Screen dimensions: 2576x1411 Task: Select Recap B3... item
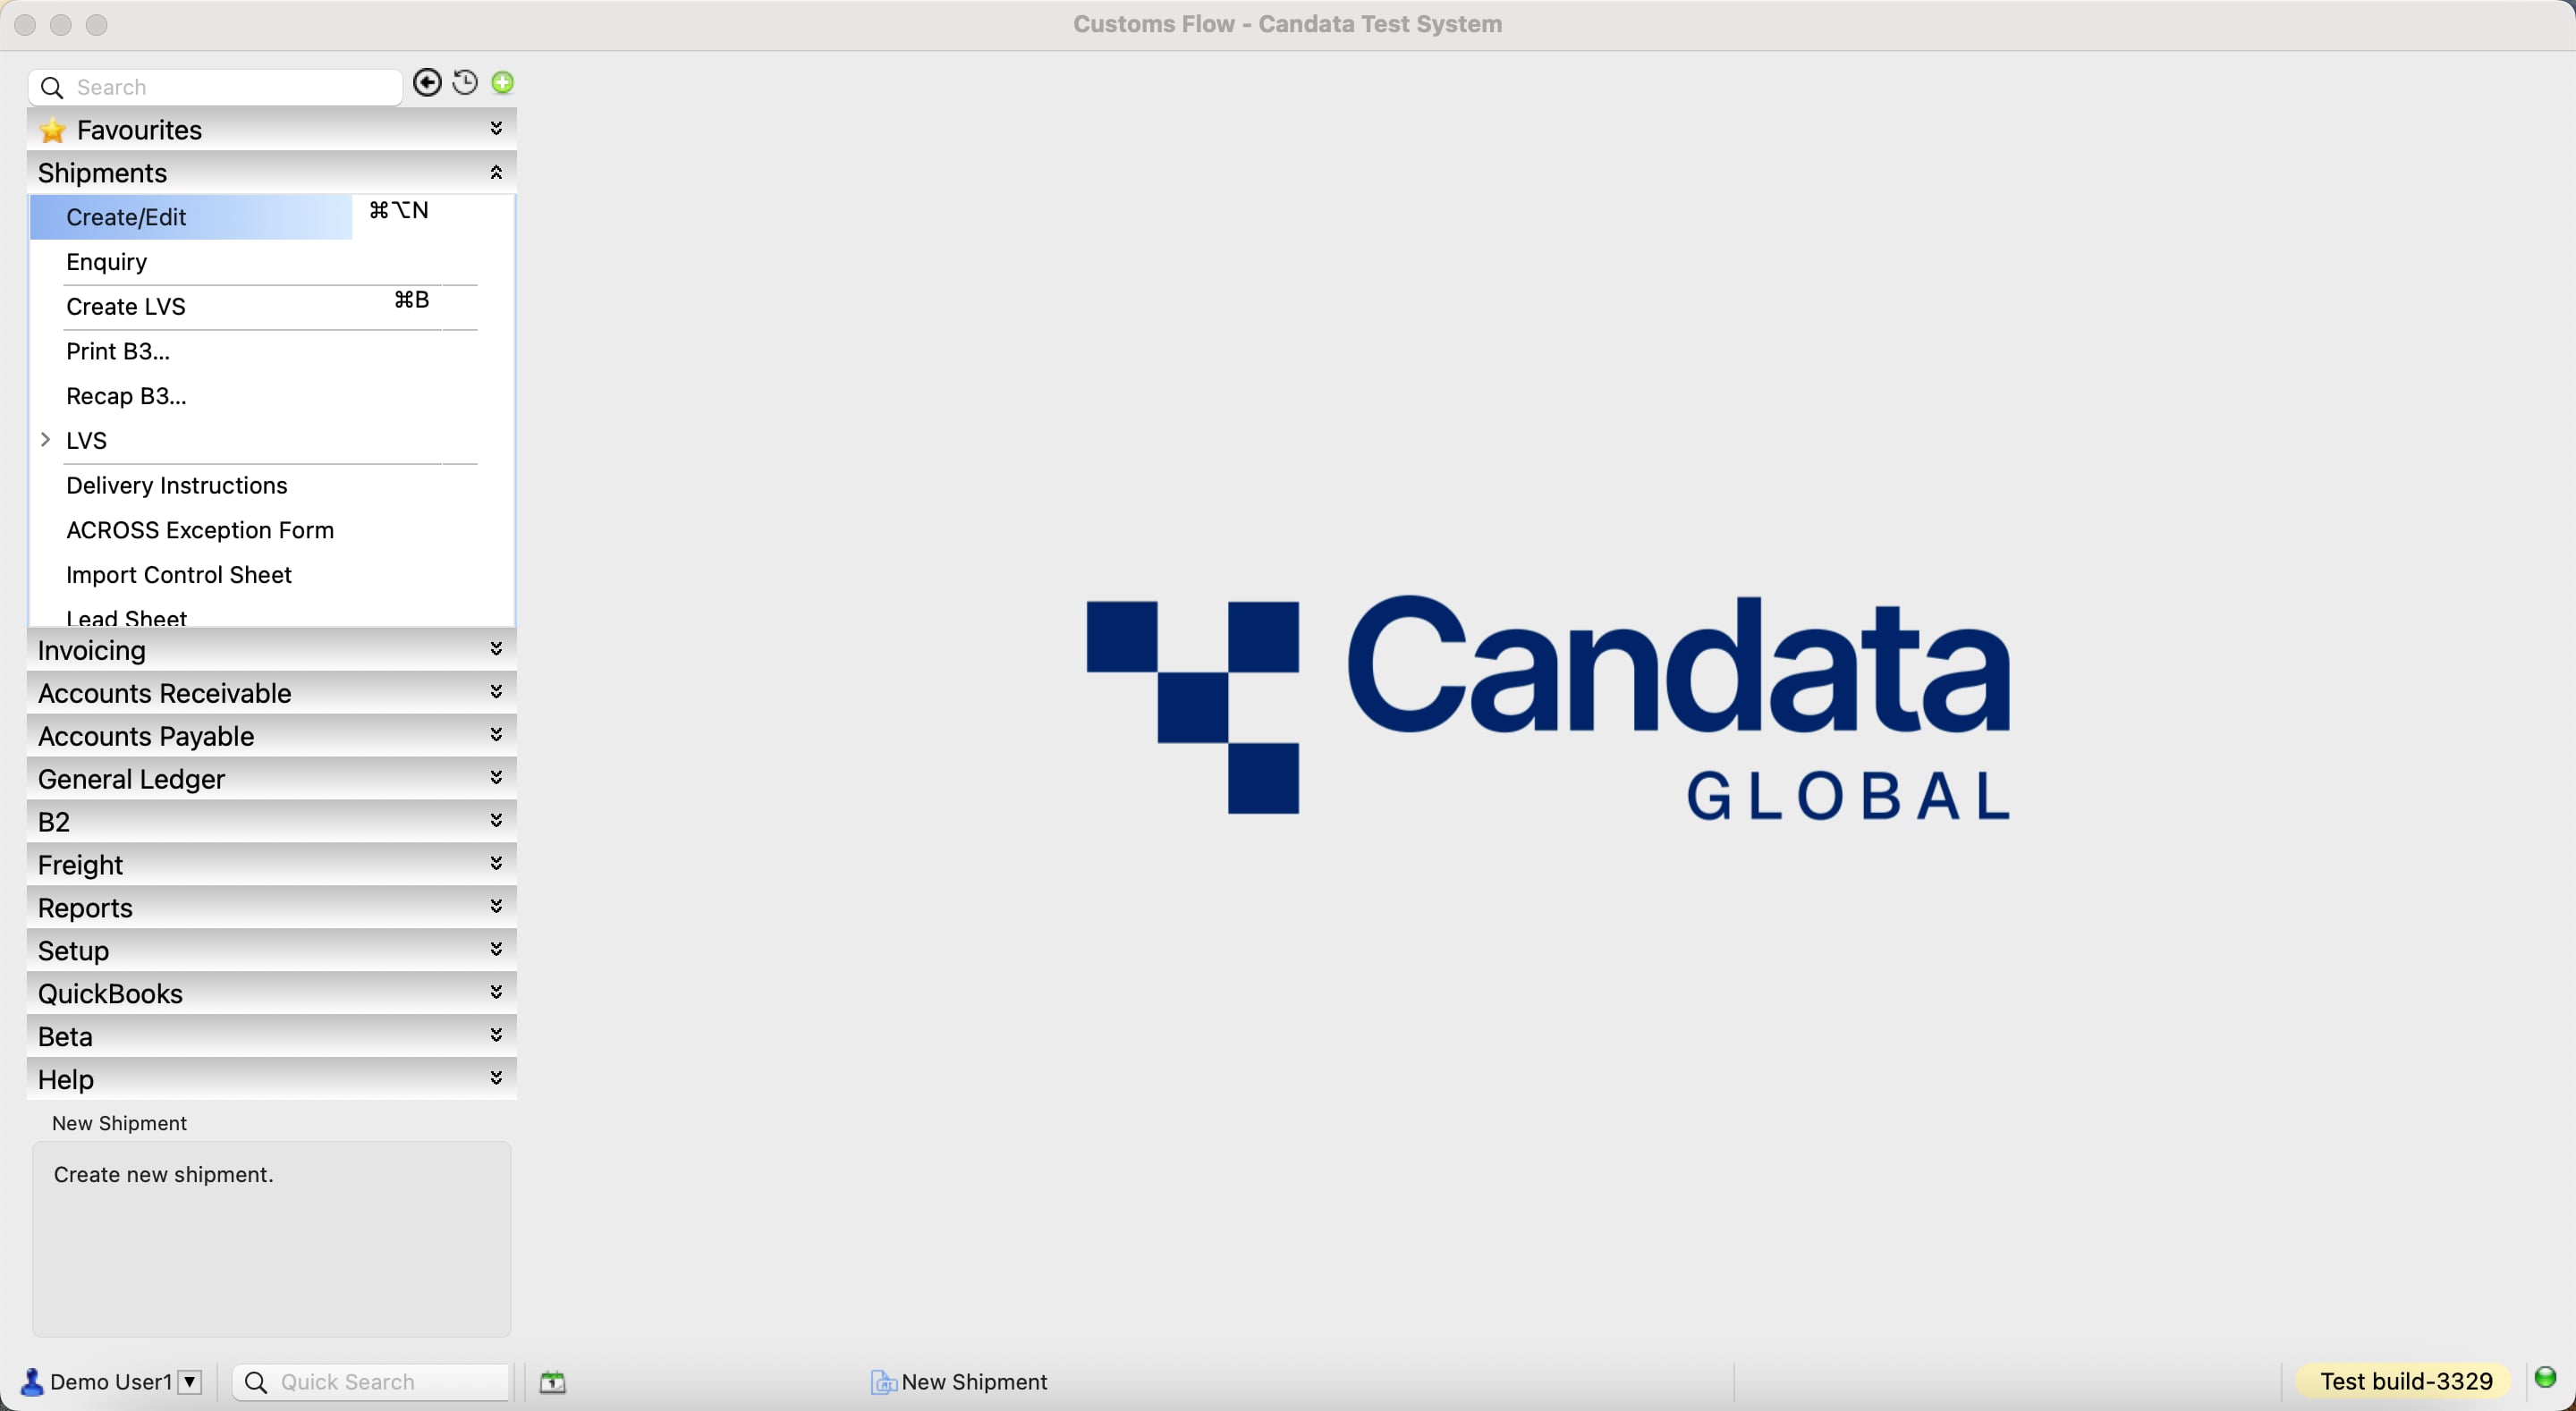pos(126,396)
